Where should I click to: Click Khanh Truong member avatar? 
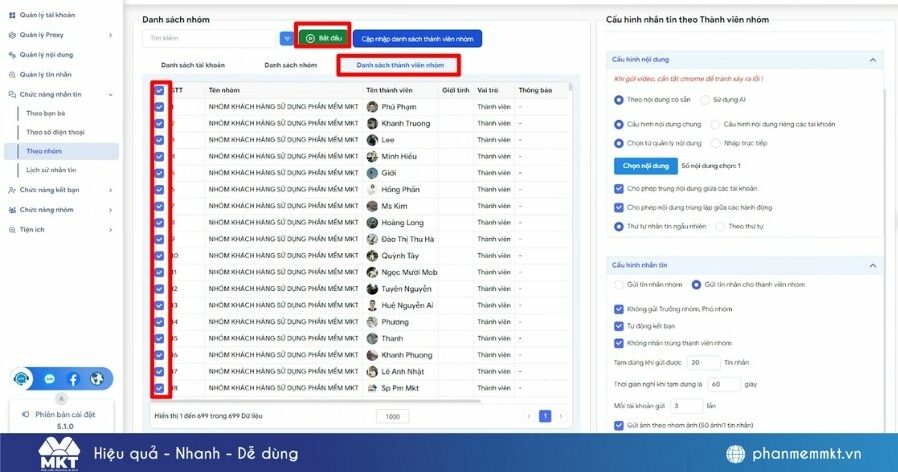click(372, 123)
